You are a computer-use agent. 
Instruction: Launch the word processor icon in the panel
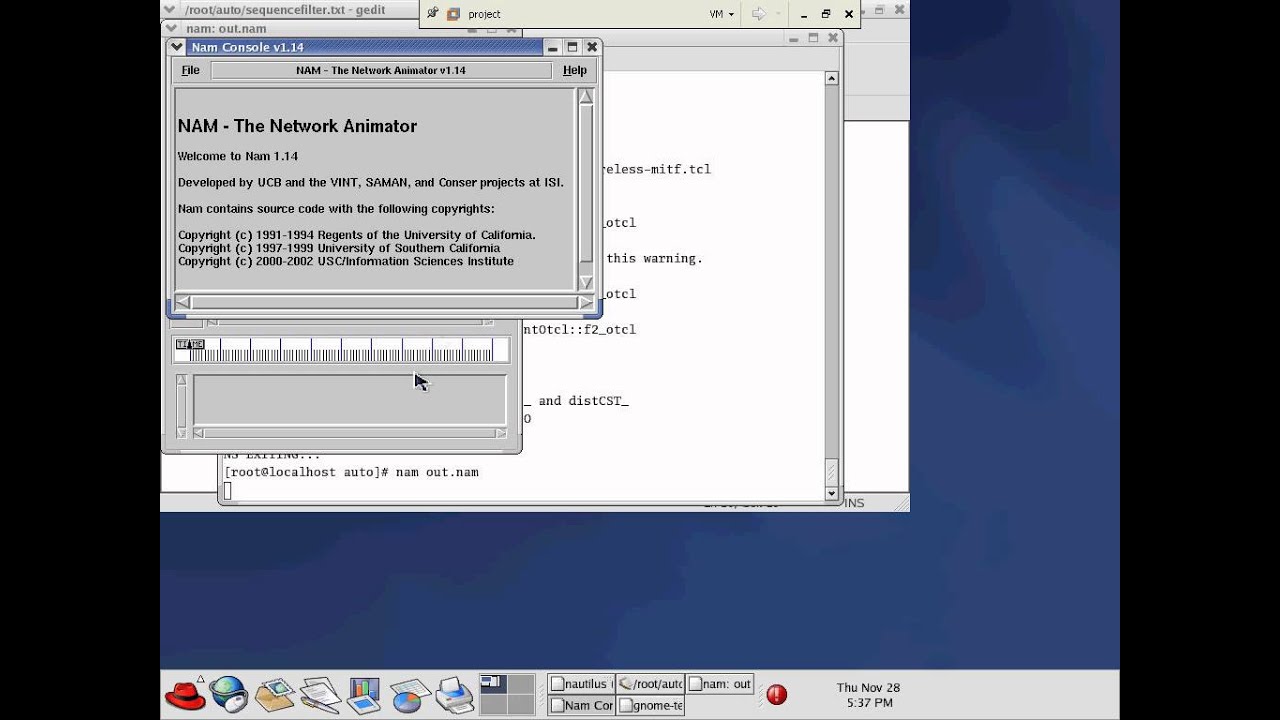[320, 694]
